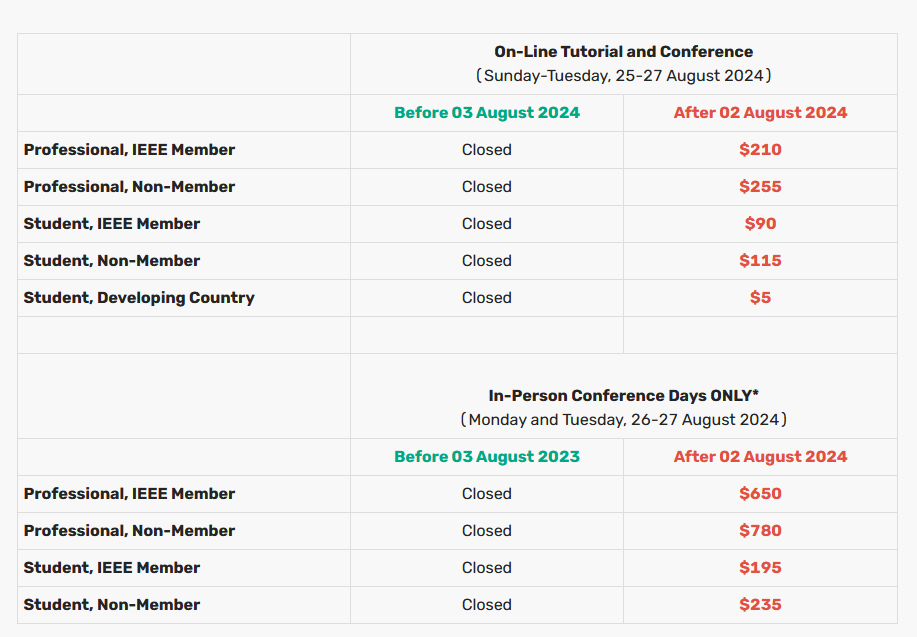Select the $235 in-person Student Non-Member price

(x=760, y=604)
